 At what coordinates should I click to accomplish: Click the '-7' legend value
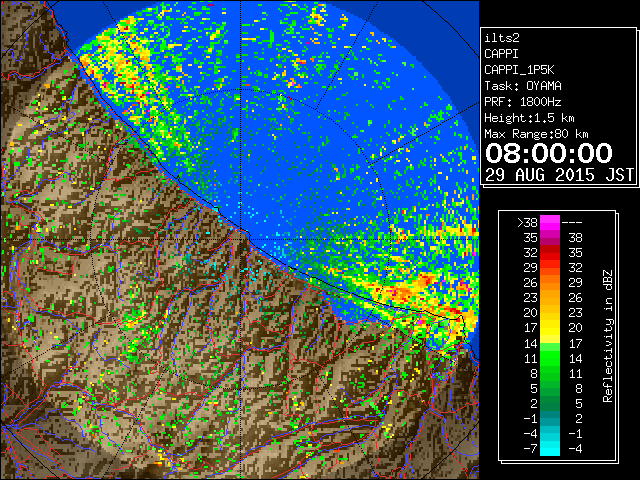(530, 448)
